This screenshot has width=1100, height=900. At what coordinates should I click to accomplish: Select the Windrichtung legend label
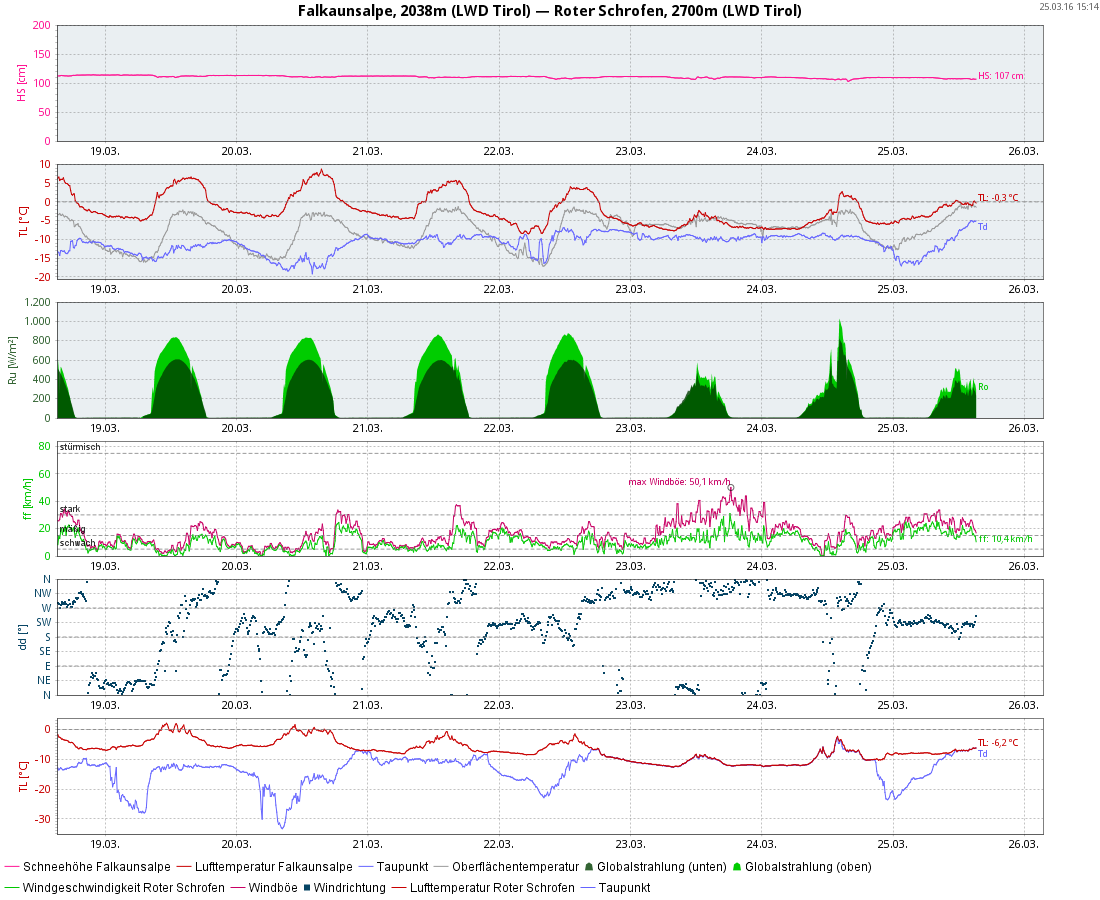[349, 888]
